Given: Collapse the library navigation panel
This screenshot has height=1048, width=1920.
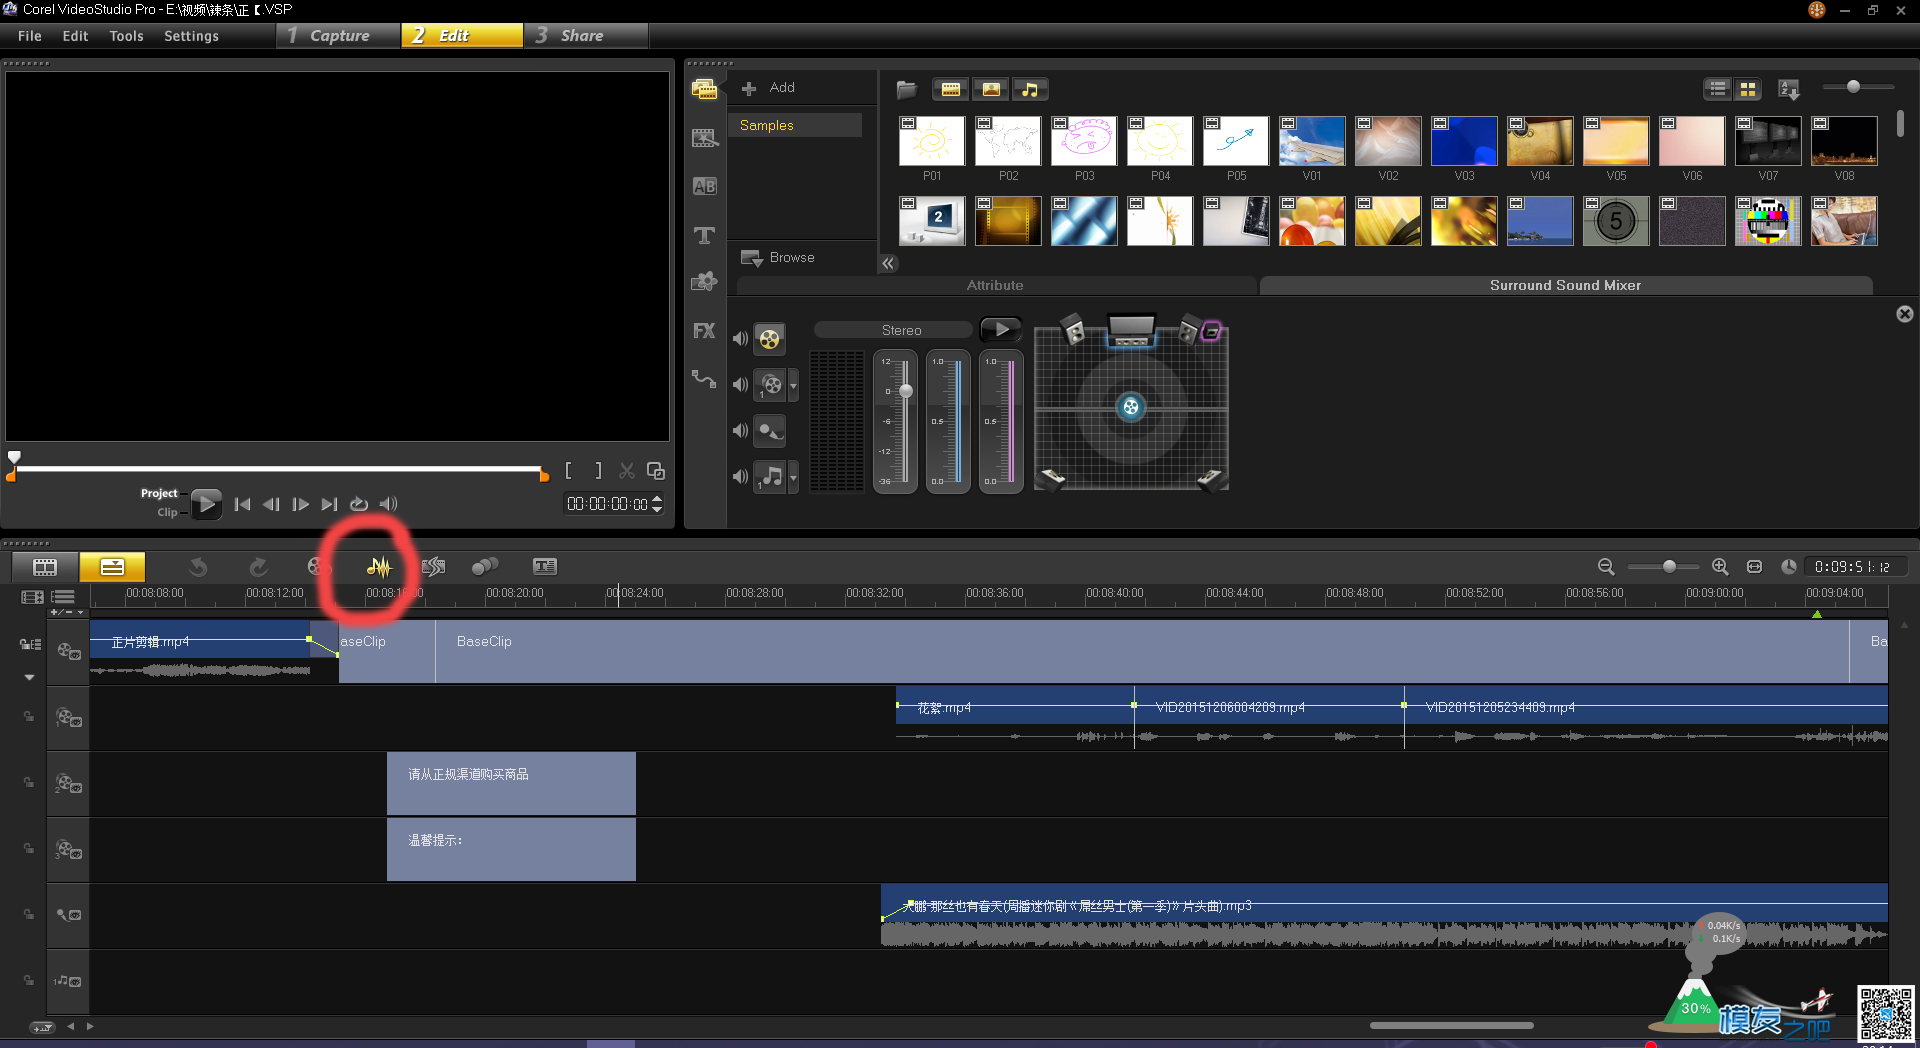Looking at the screenshot, I should [888, 263].
